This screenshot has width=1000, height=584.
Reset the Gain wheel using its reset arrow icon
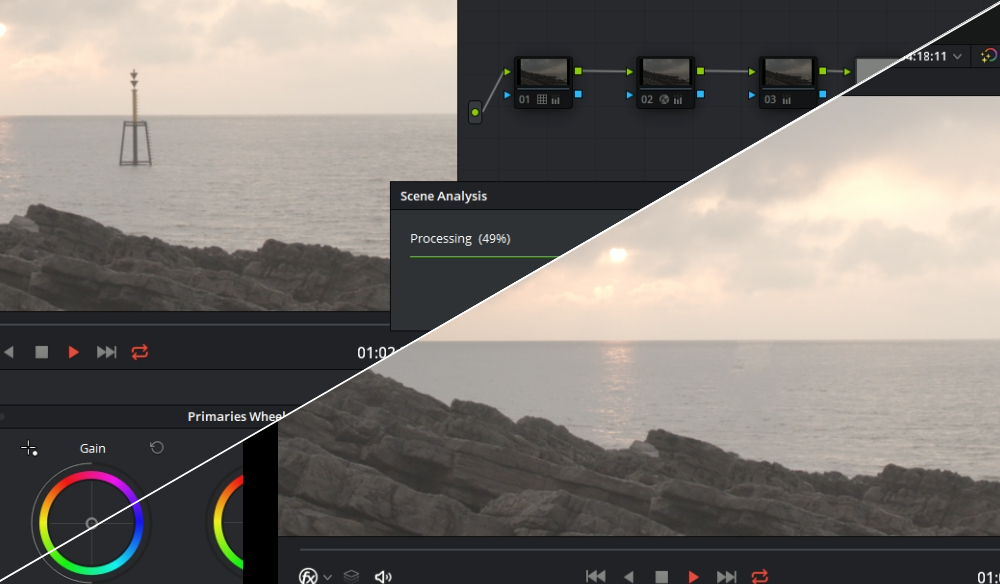tap(156, 448)
